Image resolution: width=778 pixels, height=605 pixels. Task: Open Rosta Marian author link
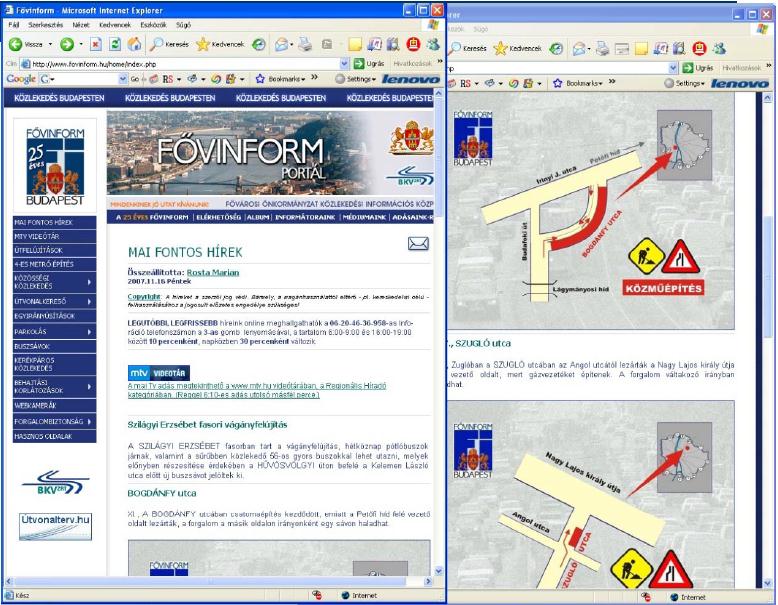[x=213, y=272]
